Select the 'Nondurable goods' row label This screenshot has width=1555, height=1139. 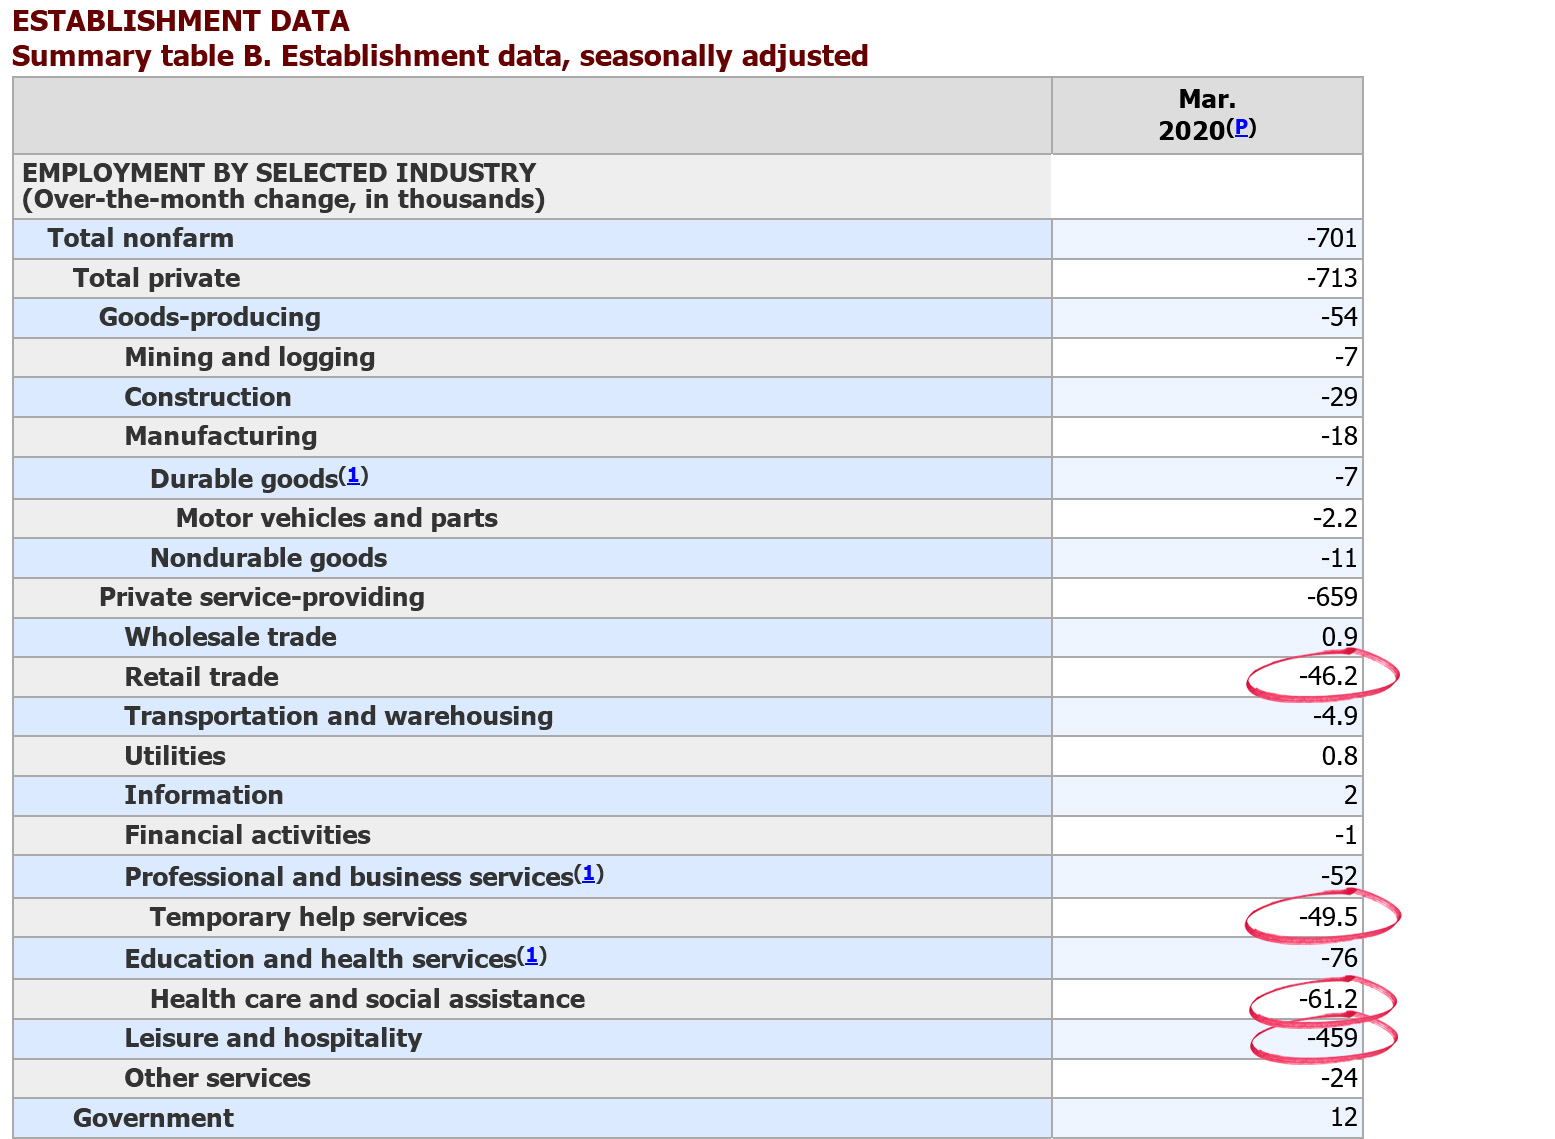pos(269,558)
